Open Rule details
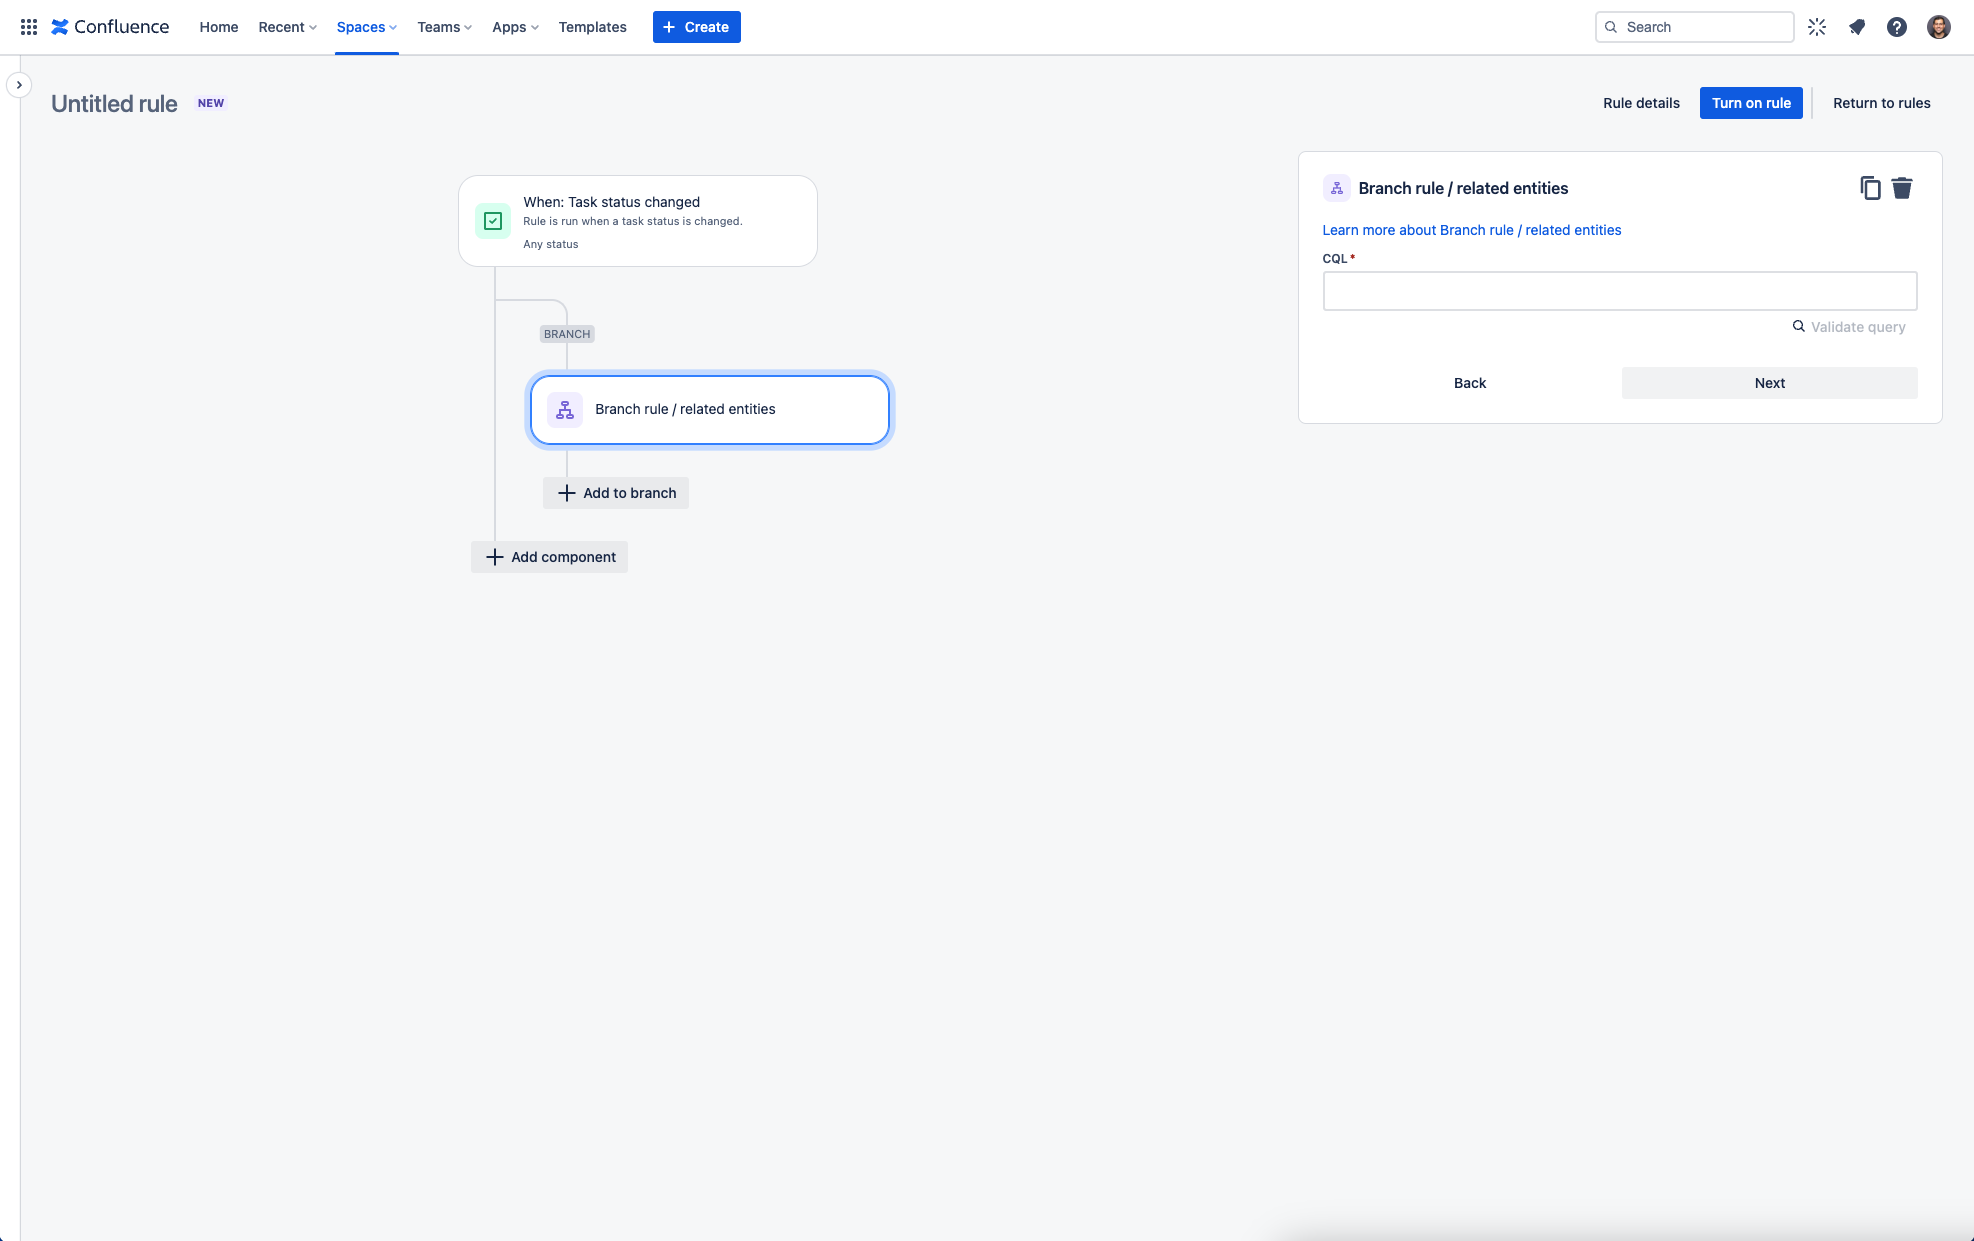This screenshot has height=1241, width=1974. pyautogui.click(x=1641, y=103)
